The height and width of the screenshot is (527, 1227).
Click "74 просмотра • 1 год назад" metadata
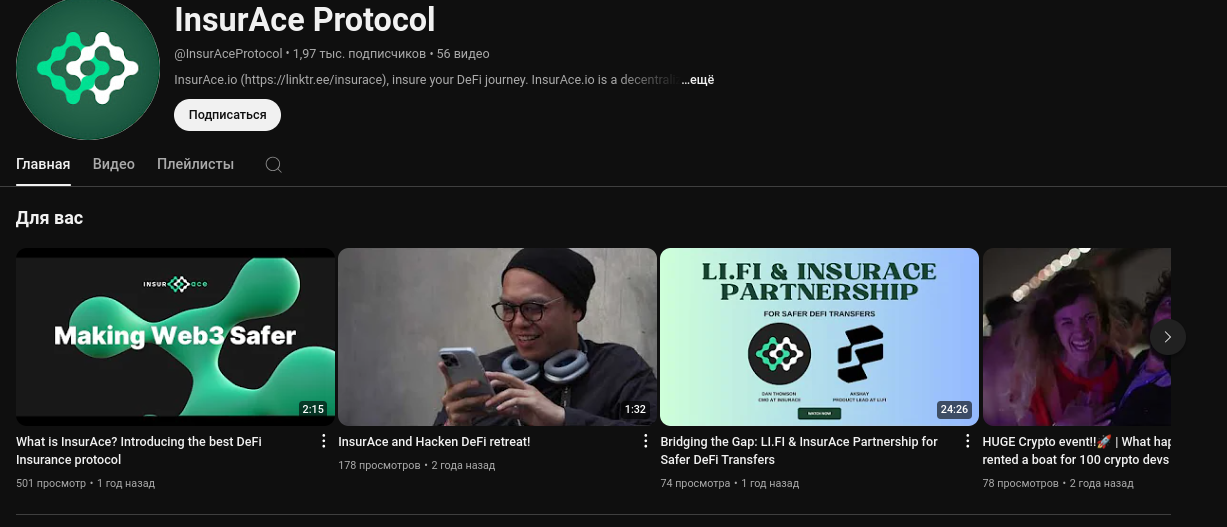(x=729, y=484)
